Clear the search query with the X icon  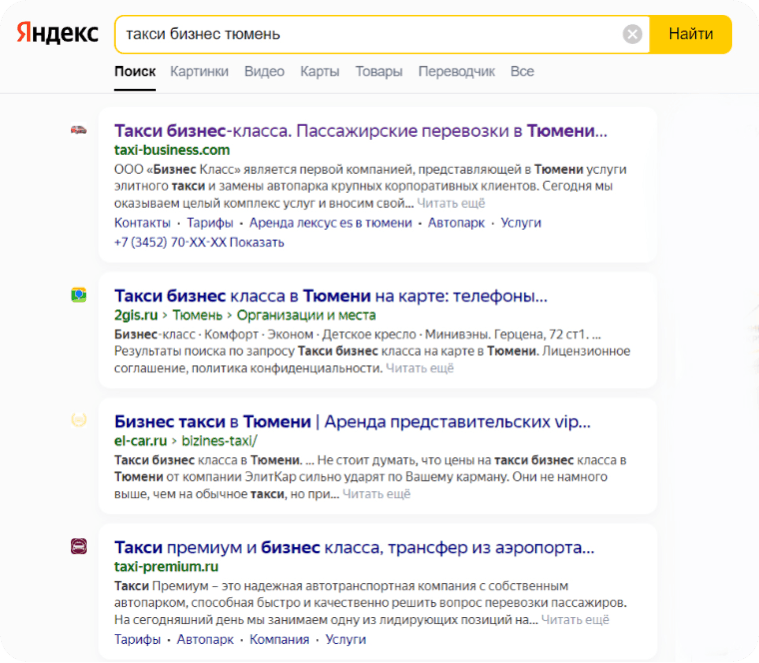[x=632, y=34]
